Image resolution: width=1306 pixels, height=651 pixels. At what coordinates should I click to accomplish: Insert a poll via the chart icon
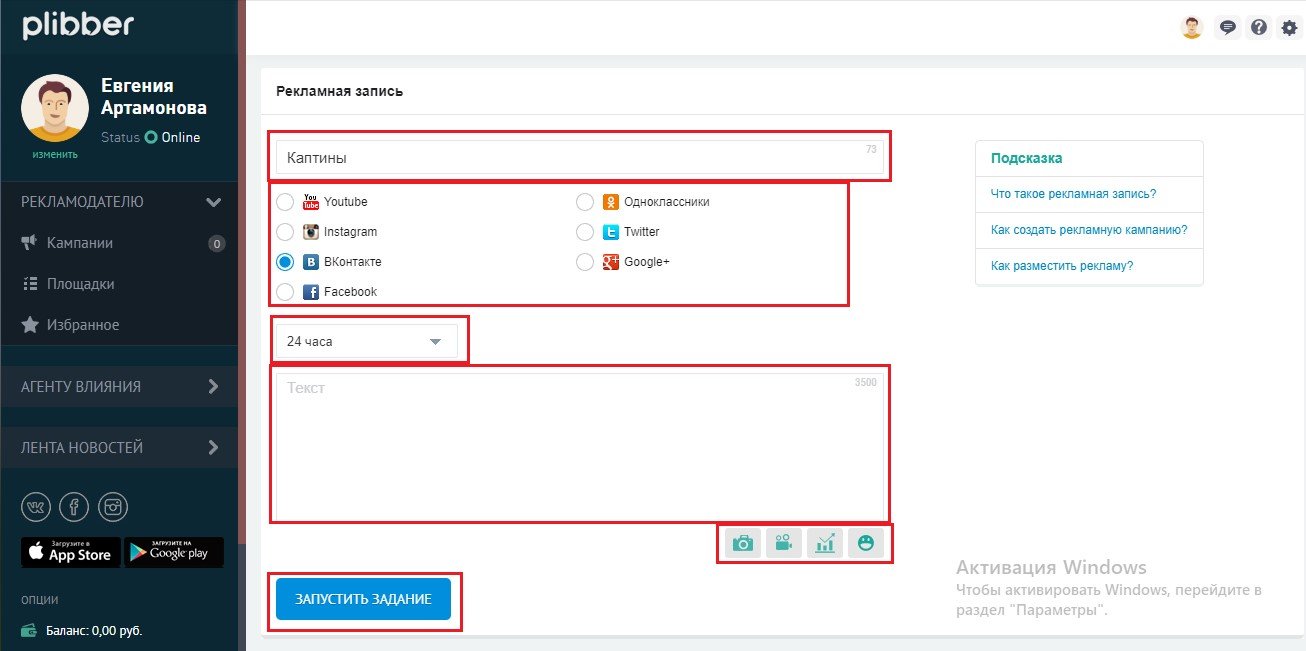pyautogui.click(x=825, y=543)
